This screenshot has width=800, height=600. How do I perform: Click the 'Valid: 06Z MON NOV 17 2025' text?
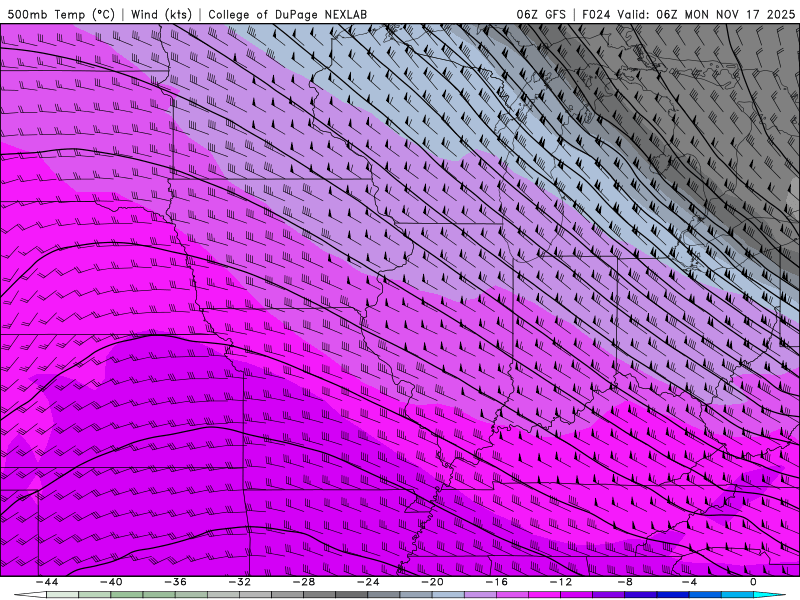point(706,14)
